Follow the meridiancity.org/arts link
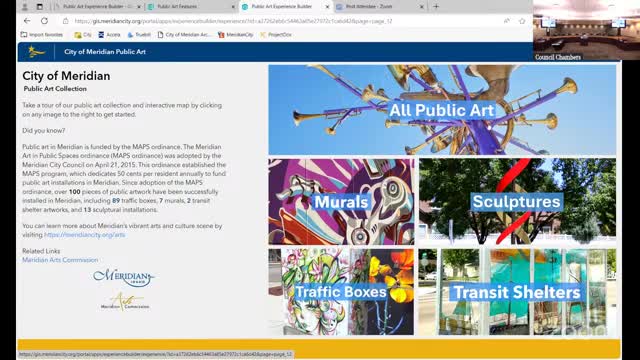Image resolution: width=640 pixels, height=360 pixels. (84, 235)
